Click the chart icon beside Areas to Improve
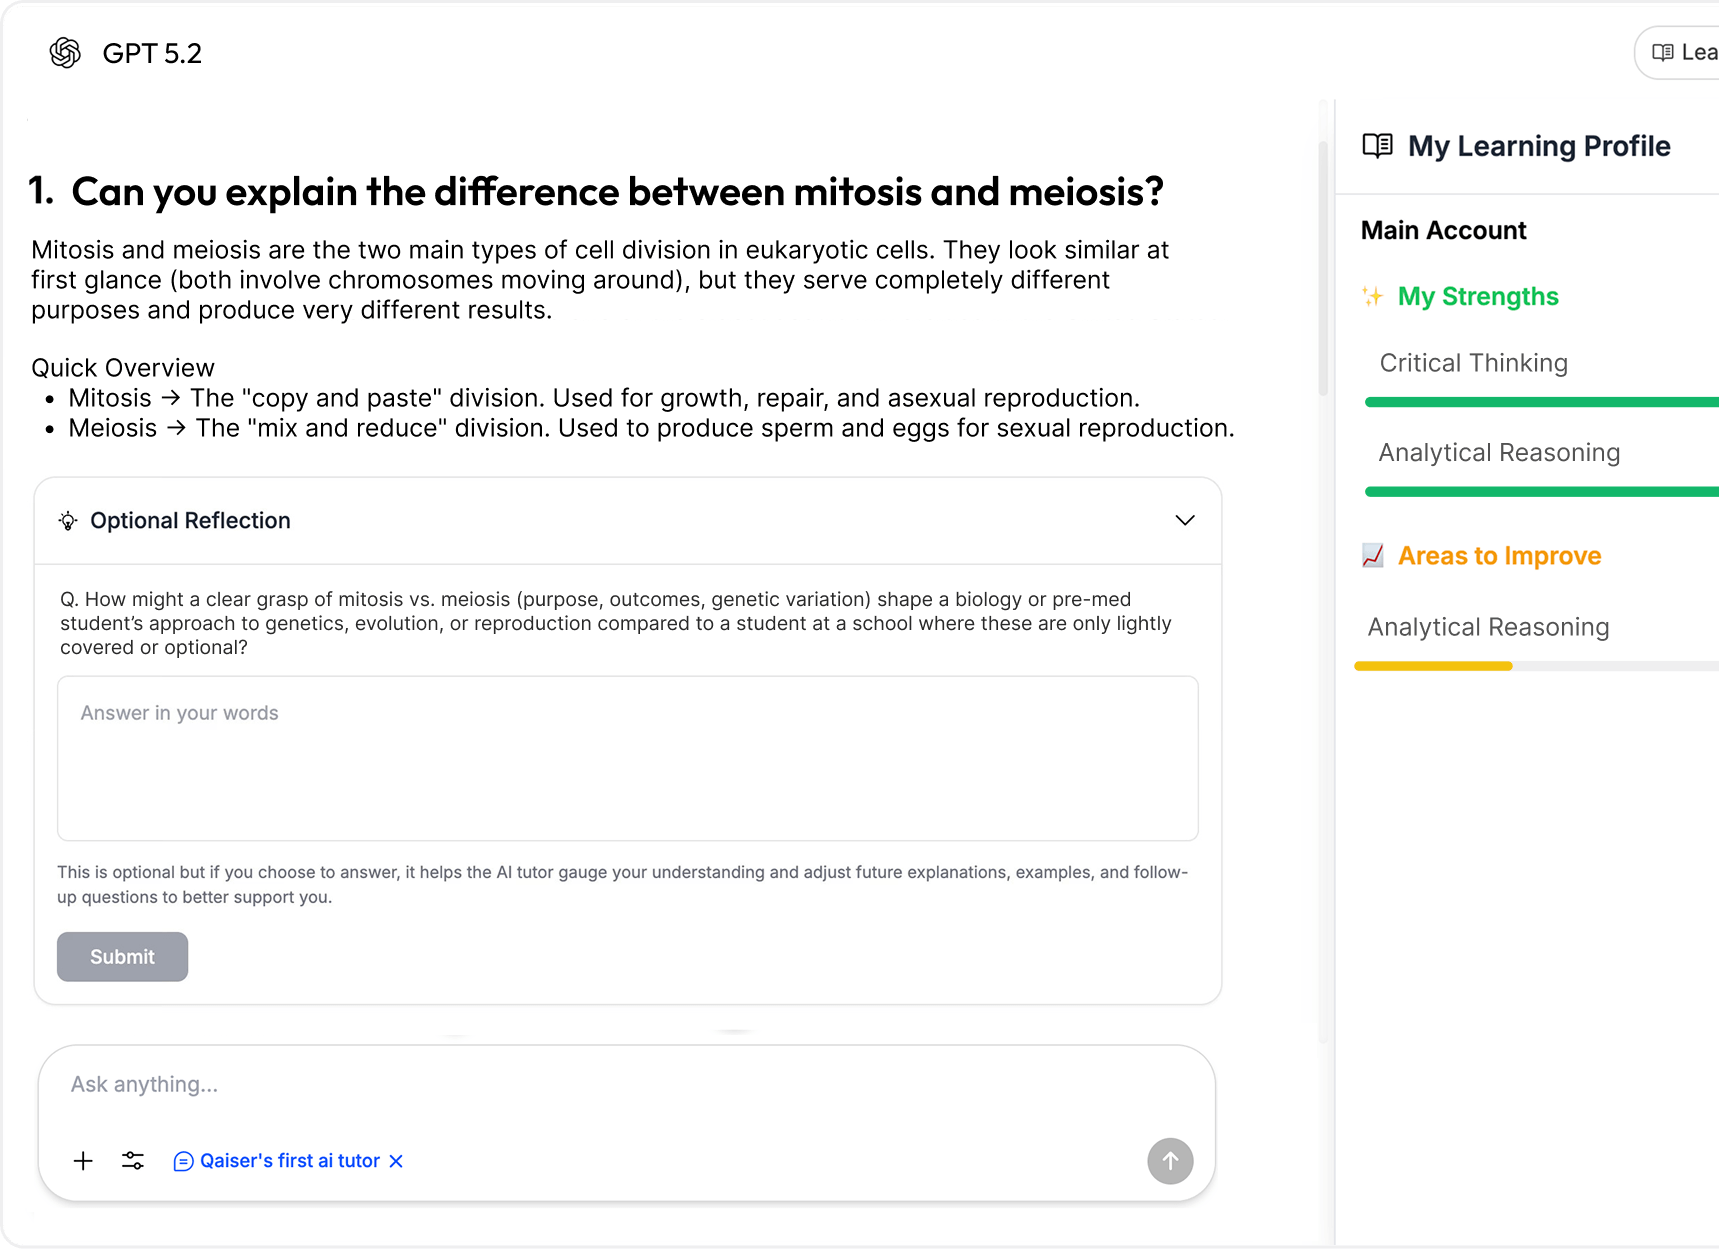 click(1373, 556)
